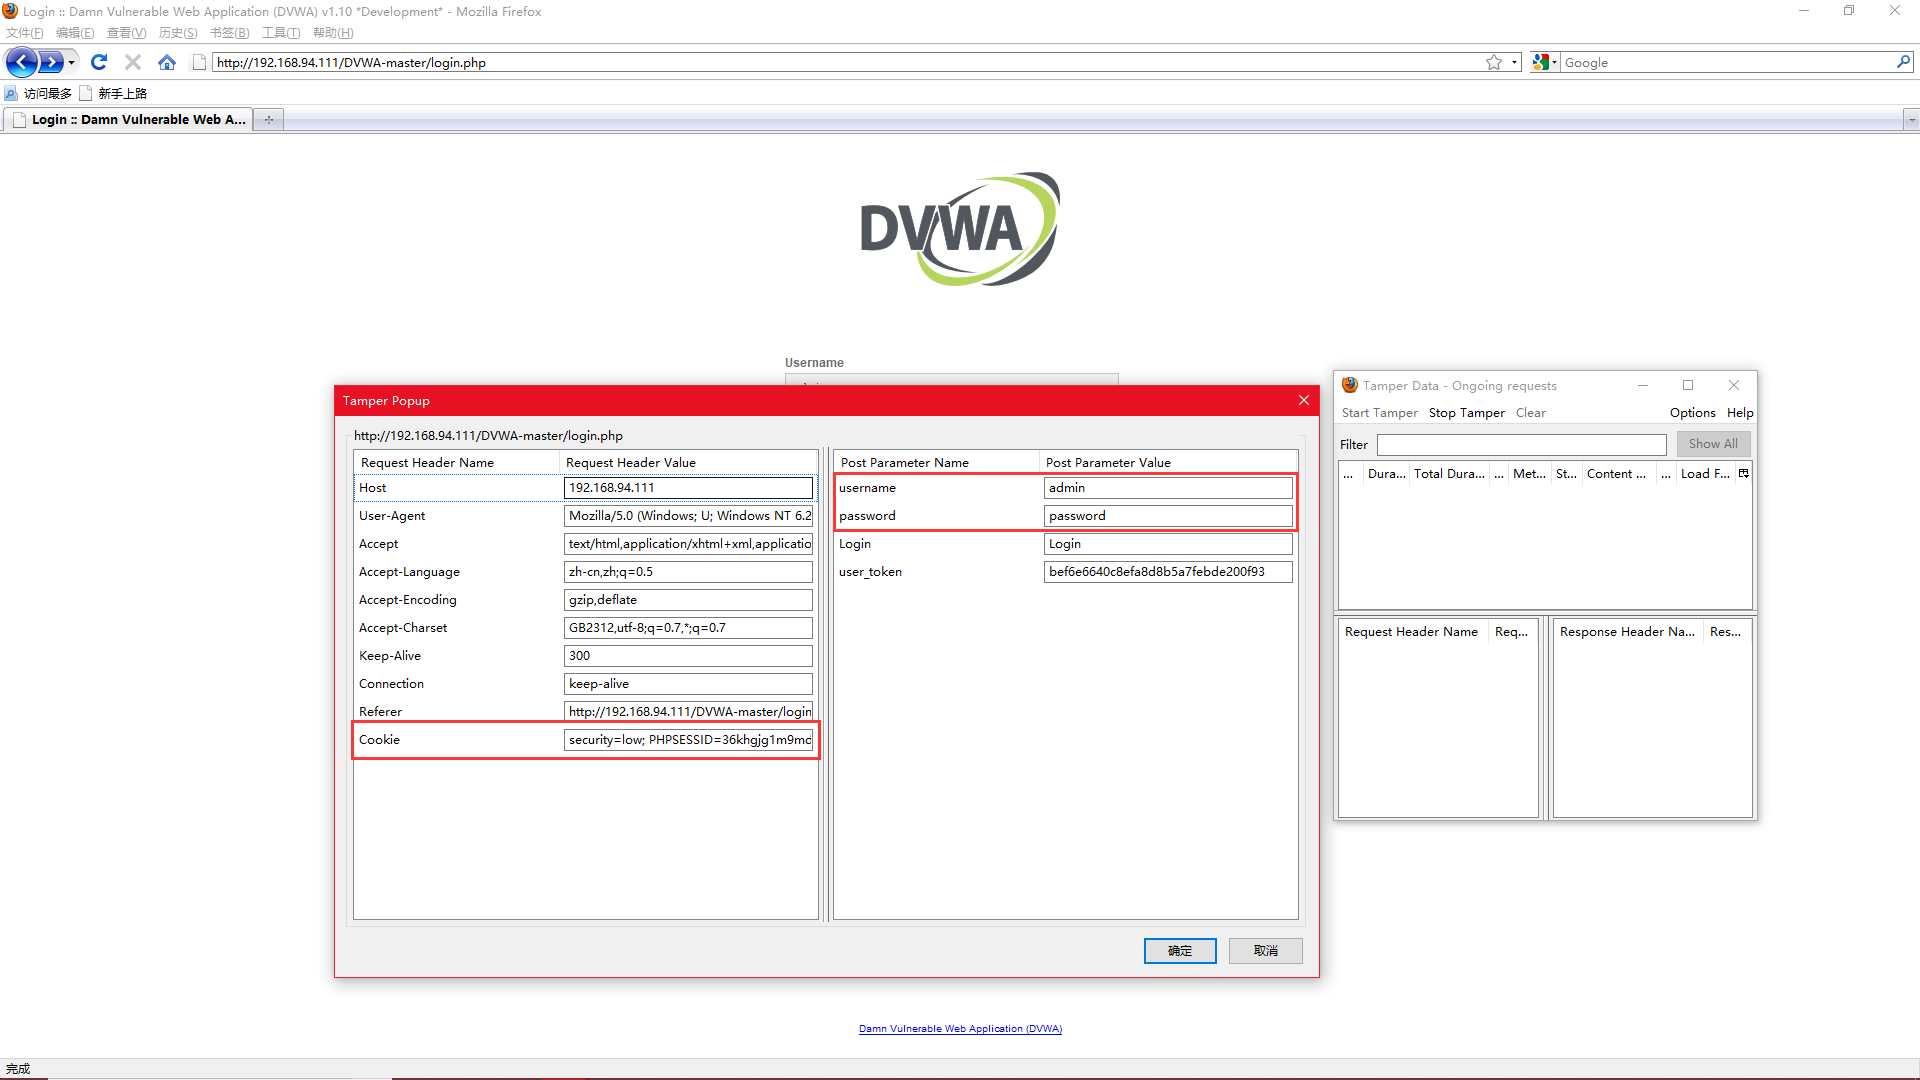1920x1080 pixels.
Task: Click the Total Dura... column header
Action: coord(1449,474)
